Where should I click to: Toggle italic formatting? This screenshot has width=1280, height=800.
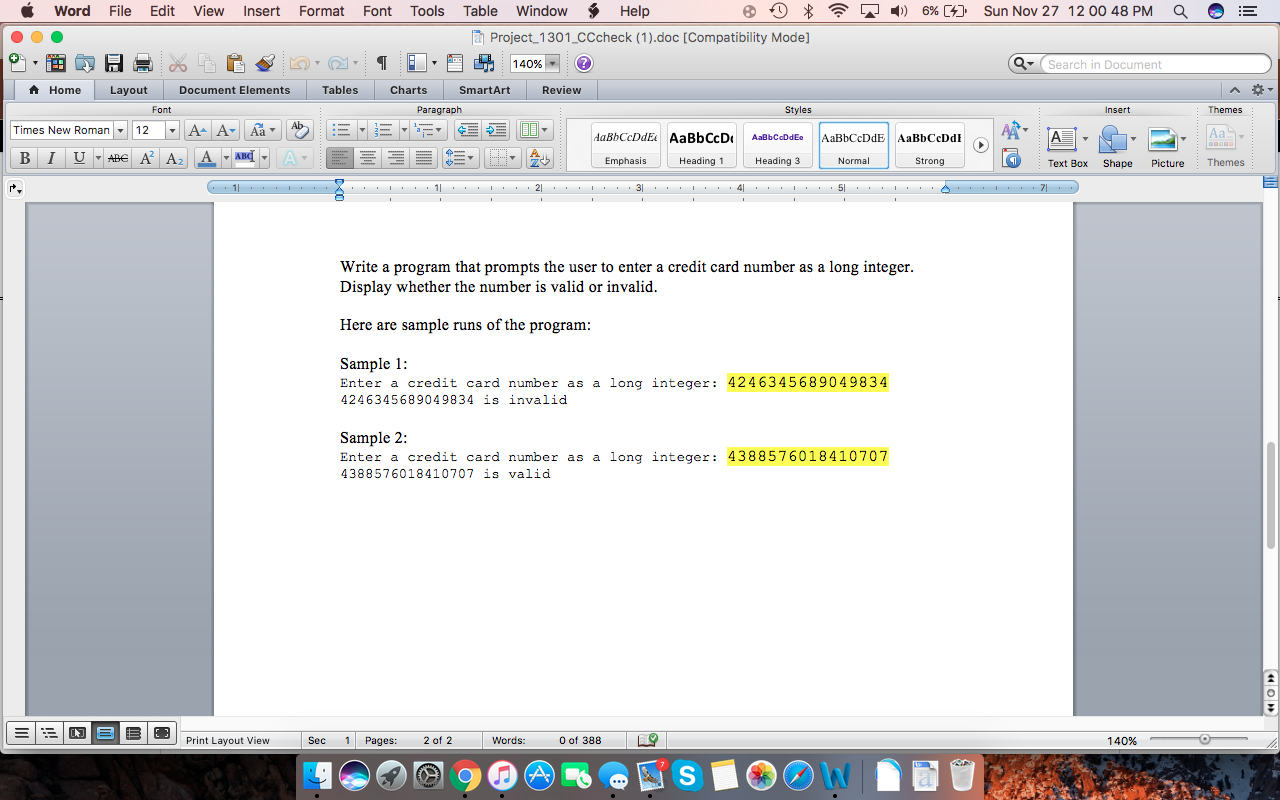pyautogui.click(x=51, y=158)
